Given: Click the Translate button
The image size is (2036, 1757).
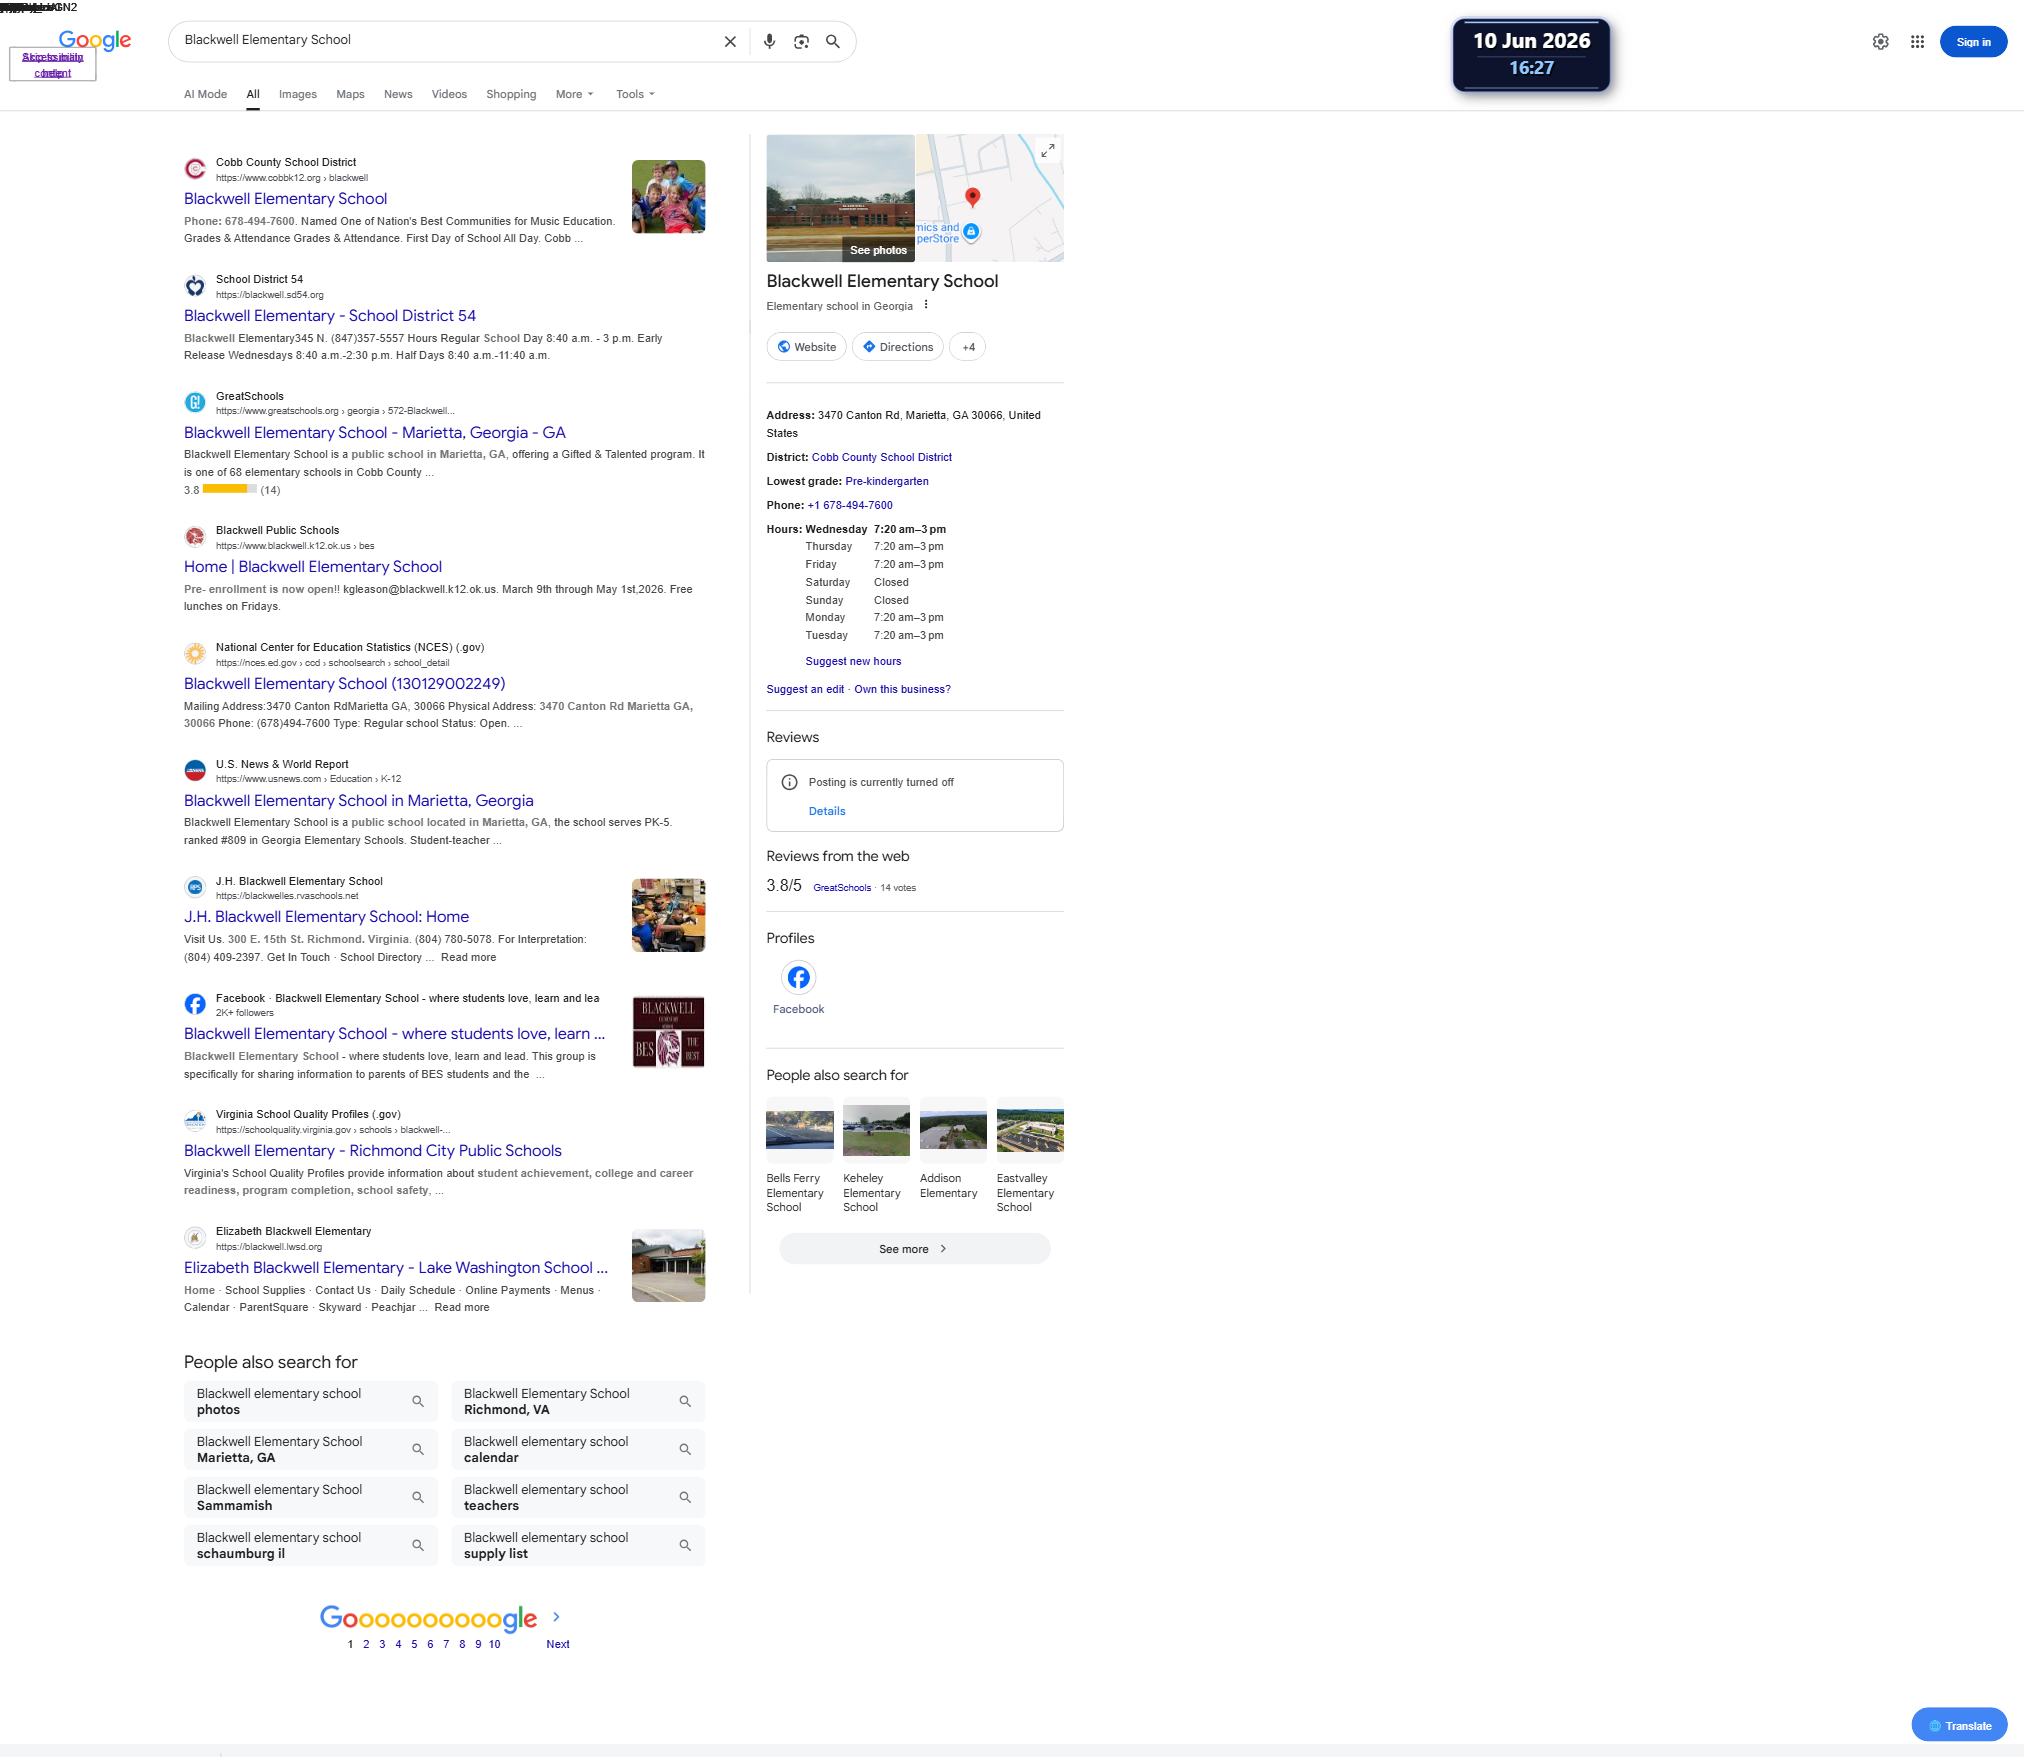Looking at the screenshot, I should (x=1959, y=1725).
